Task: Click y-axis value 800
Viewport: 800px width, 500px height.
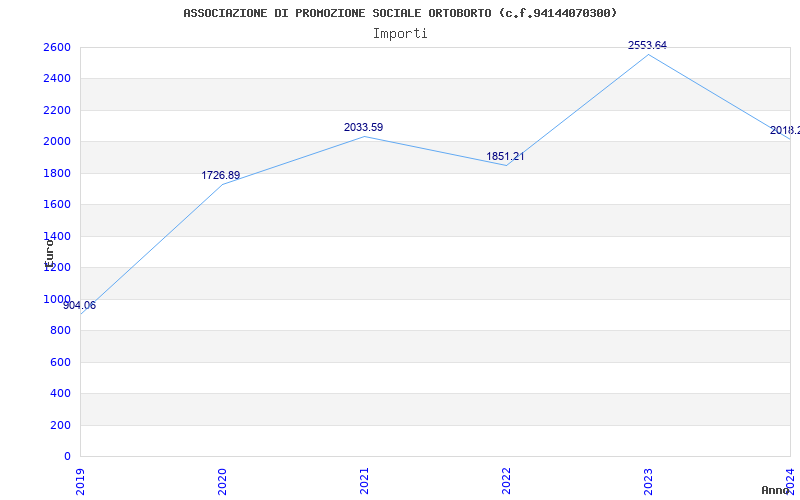Action: 60,331
